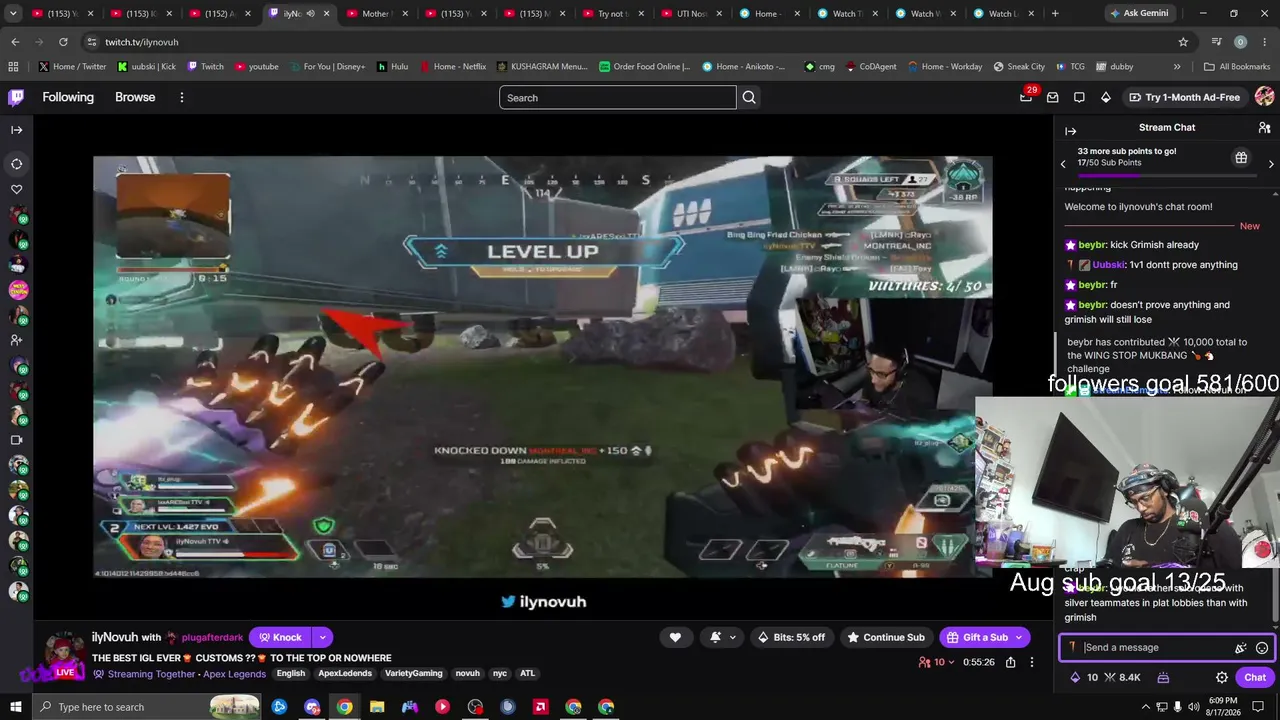Open Twitch whispers
1280x720 pixels.
pos(1079,97)
